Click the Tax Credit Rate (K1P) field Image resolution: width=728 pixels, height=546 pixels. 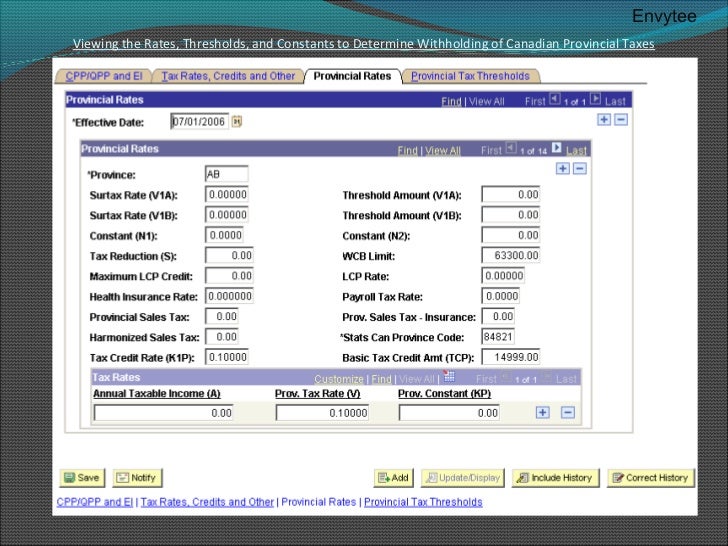coord(227,357)
